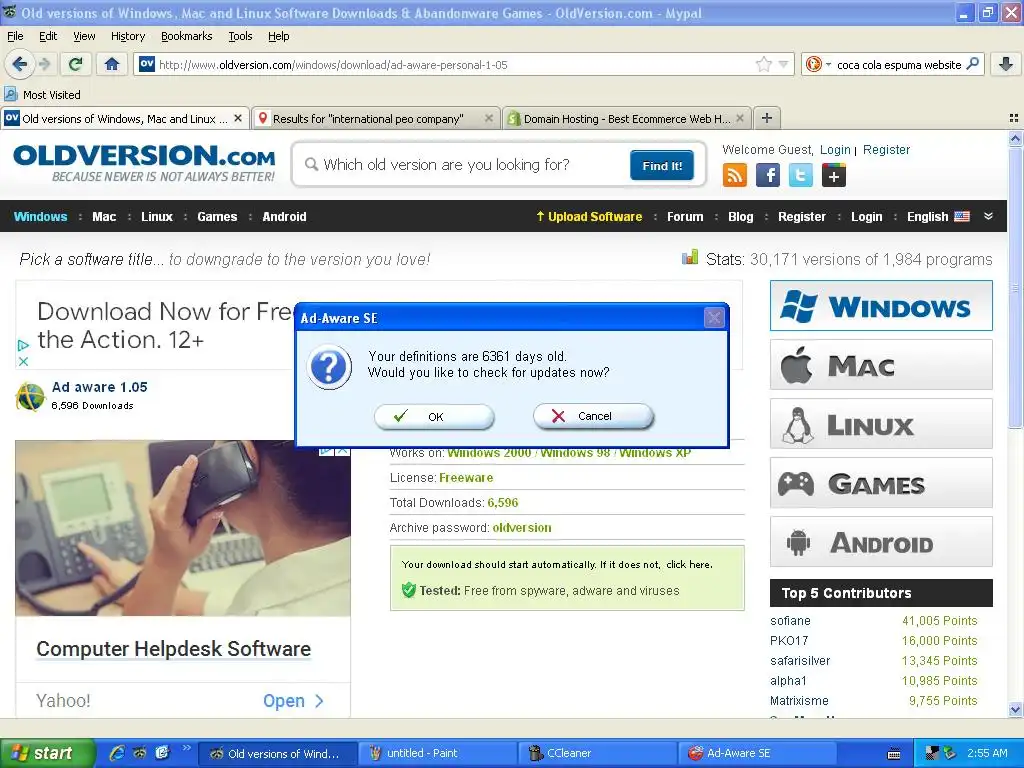Click the Ad aware globe icon
Viewport: 1024px width, 768px height.
(x=30, y=396)
